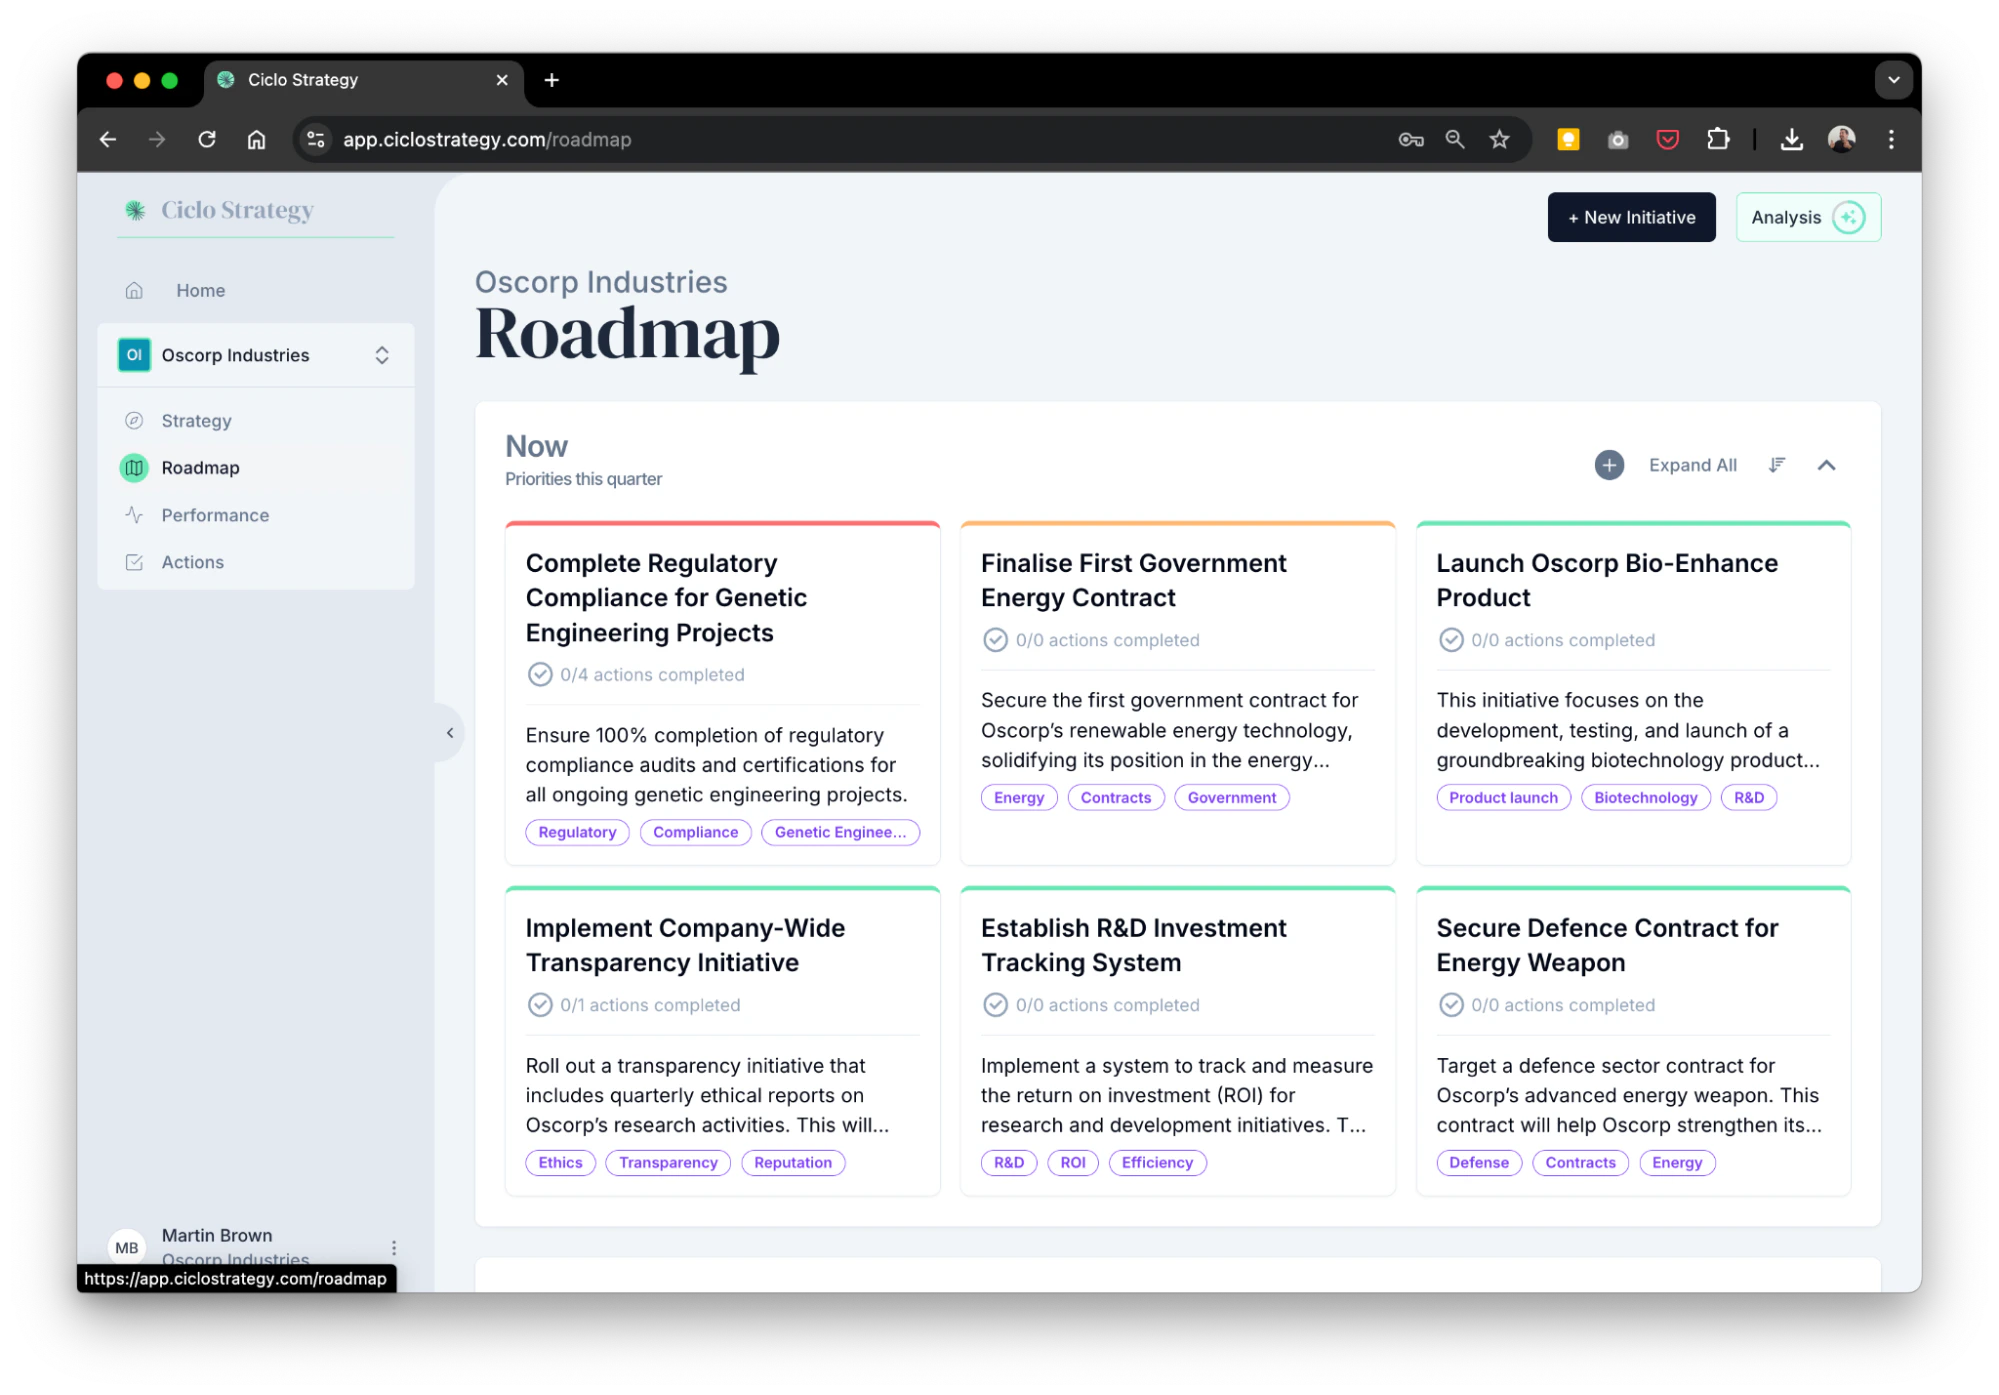Open Launch Oscorp Bio-Enhance Product card
Image resolution: width=1999 pixels, height=1395 pixels.
pyautogui.click(x=1633, y=693)
